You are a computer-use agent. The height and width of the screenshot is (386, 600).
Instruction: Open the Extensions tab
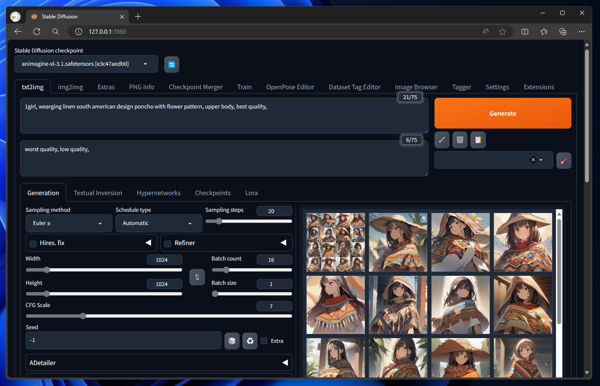point(539,87)
